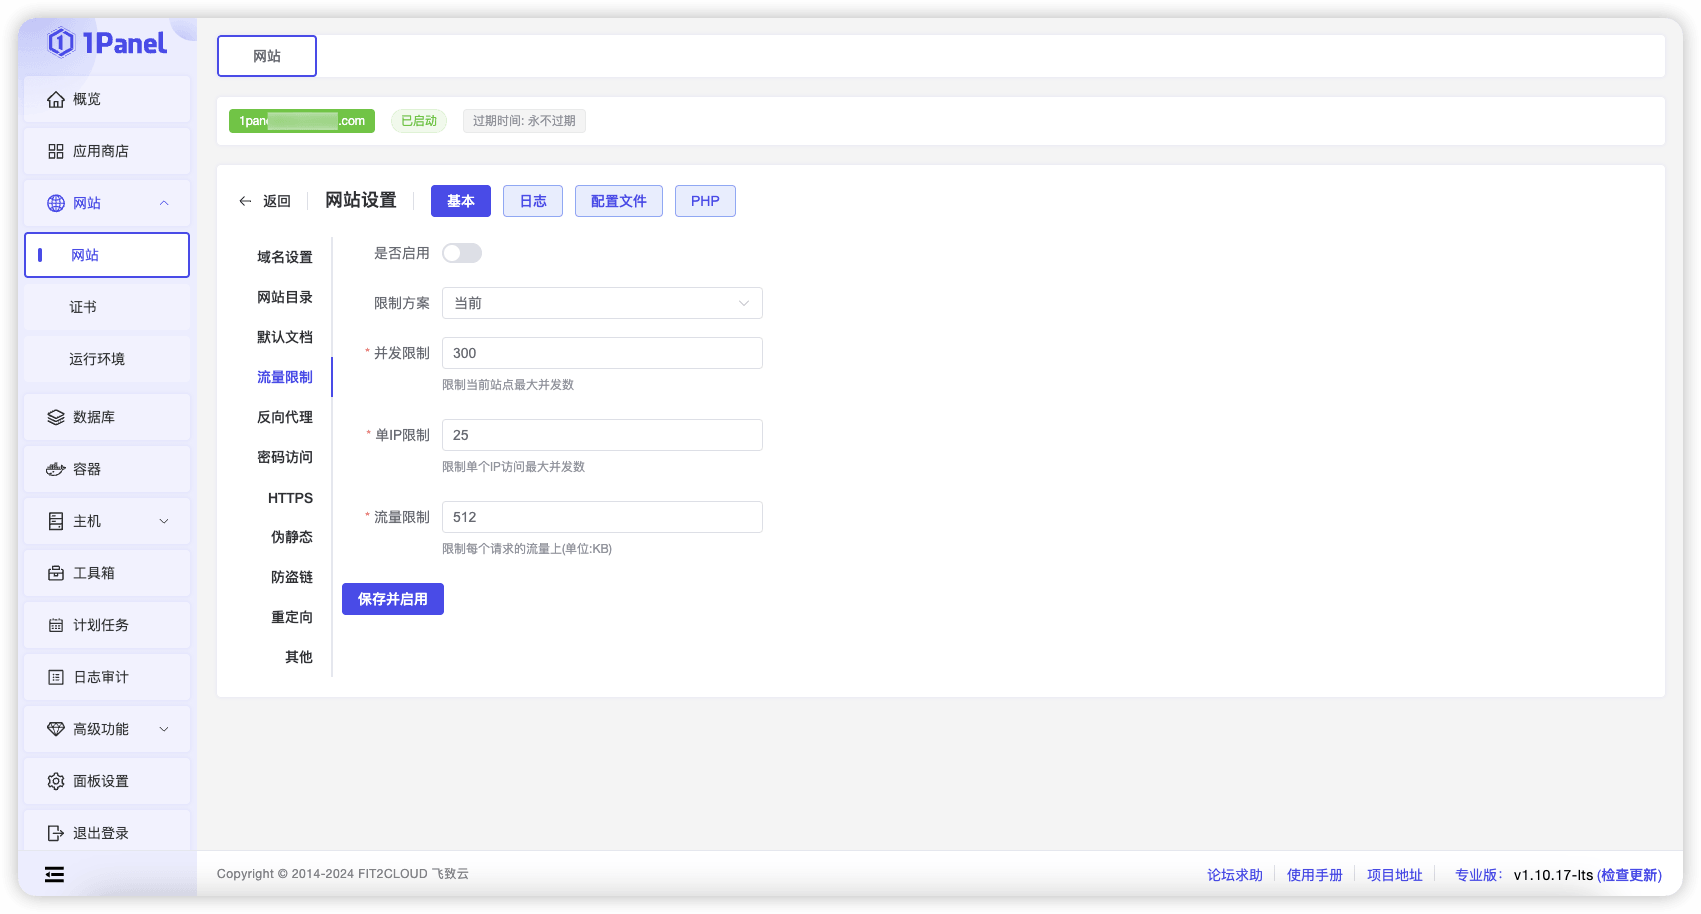Open the 面板设置 panel settings
1701x914 pixels.
coord(100,781)
